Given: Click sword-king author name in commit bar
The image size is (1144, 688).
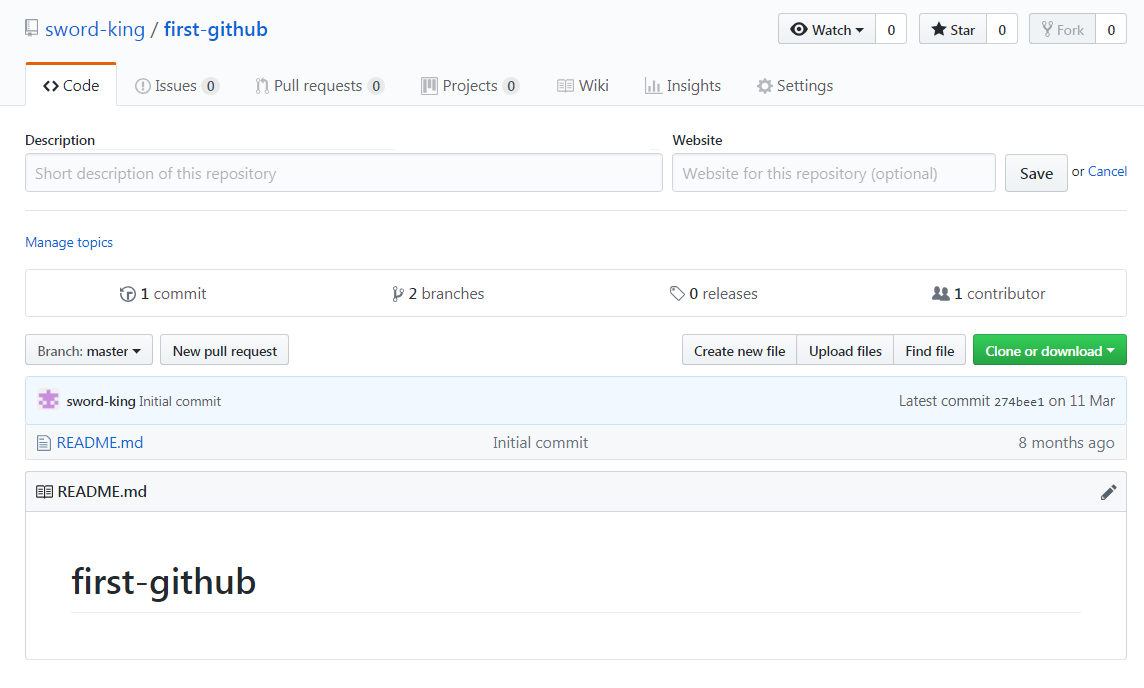Looking at the screenshot, I should [x=101, y=401].
